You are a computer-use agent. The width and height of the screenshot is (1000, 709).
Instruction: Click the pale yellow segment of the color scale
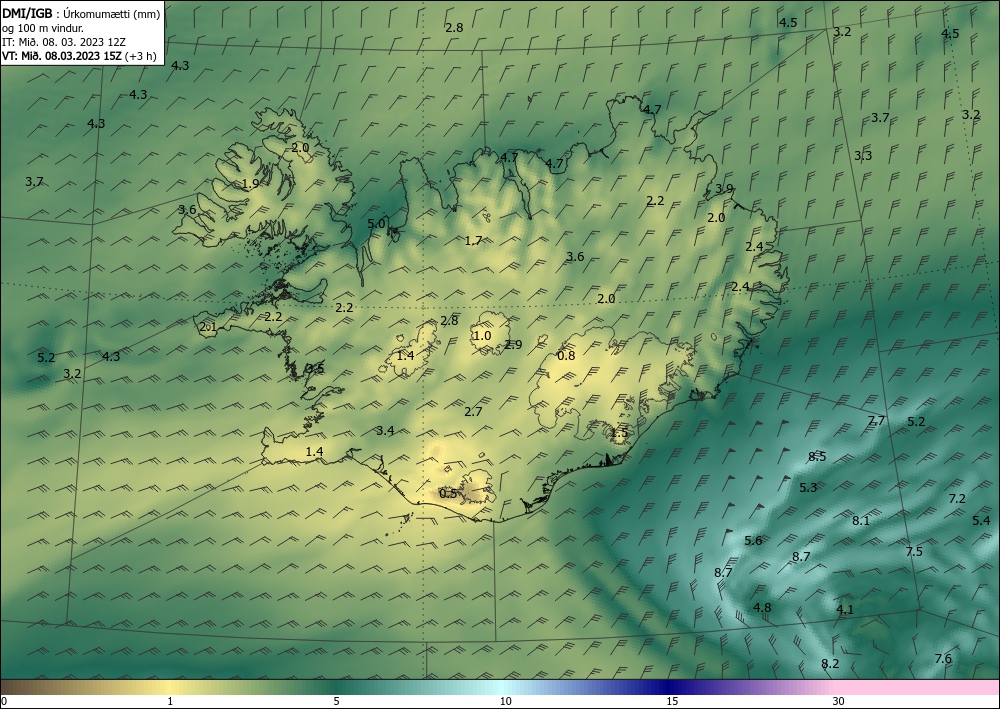170,687
